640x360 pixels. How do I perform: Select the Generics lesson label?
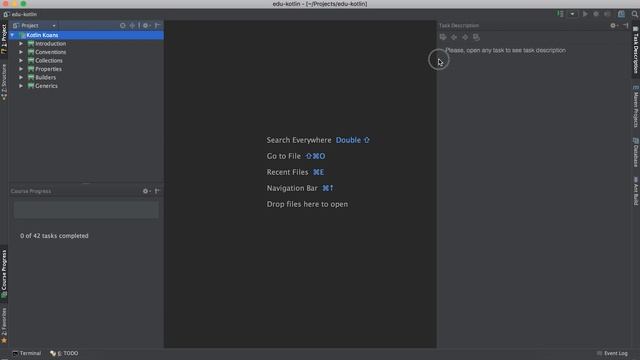click(47, 86)
